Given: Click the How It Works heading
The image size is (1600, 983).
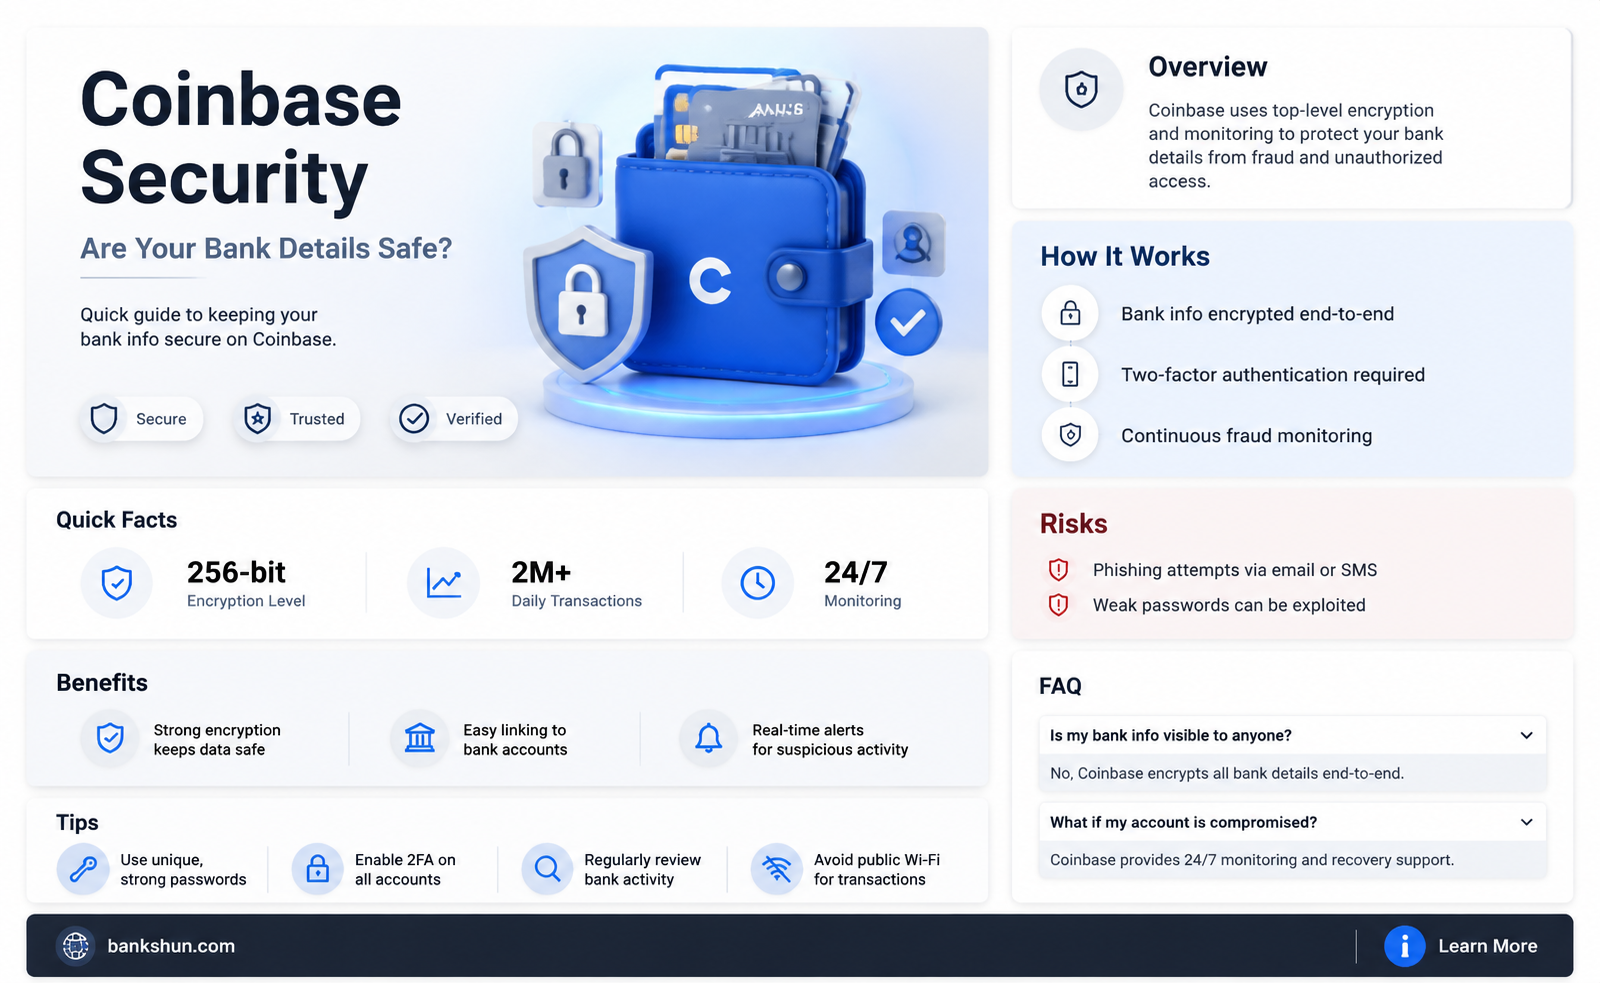Looking at the screenshot, I should (x=1125, y=257).
